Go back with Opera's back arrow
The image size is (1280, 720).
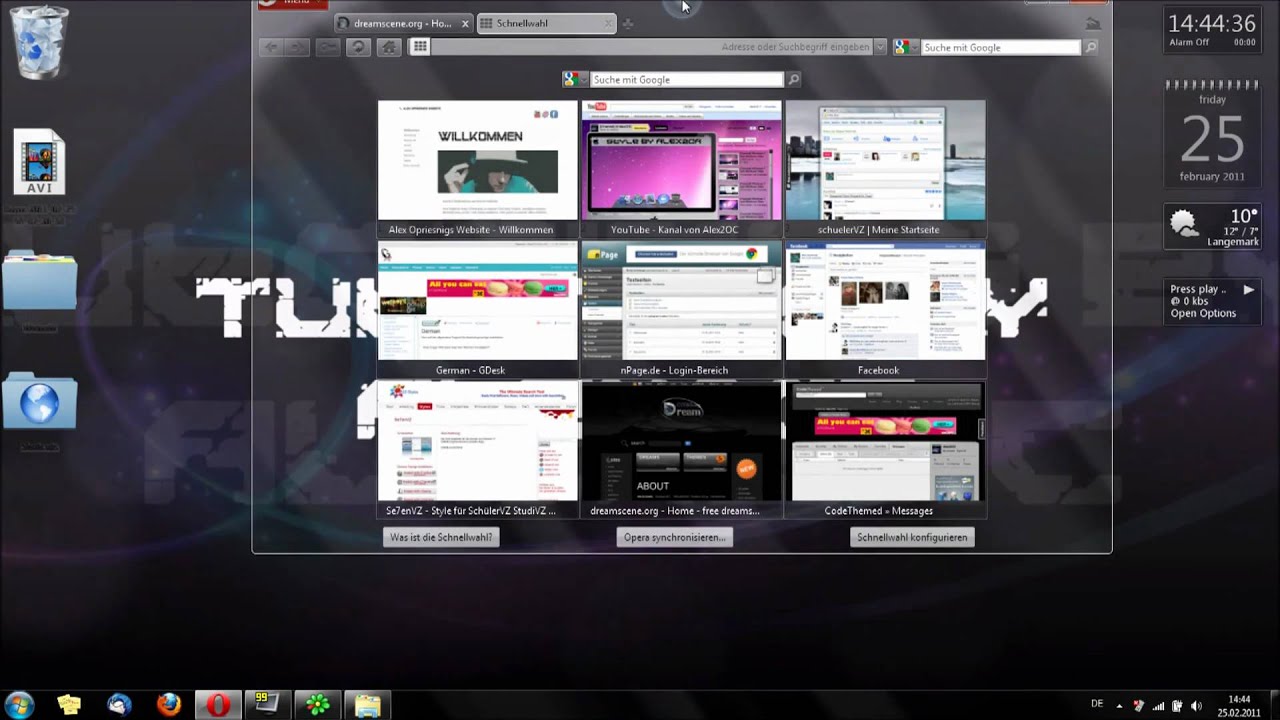(x=272, y=47)
